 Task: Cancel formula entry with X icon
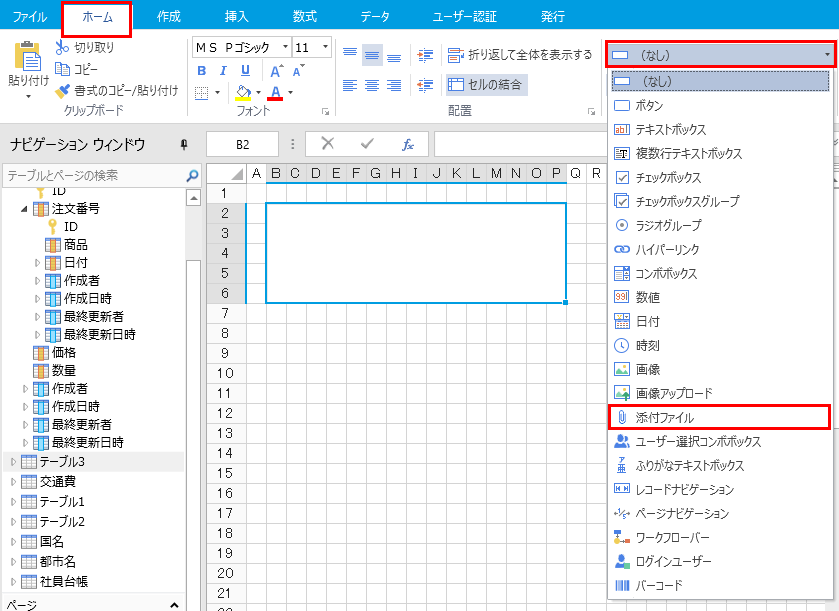(x=327, y=143)
